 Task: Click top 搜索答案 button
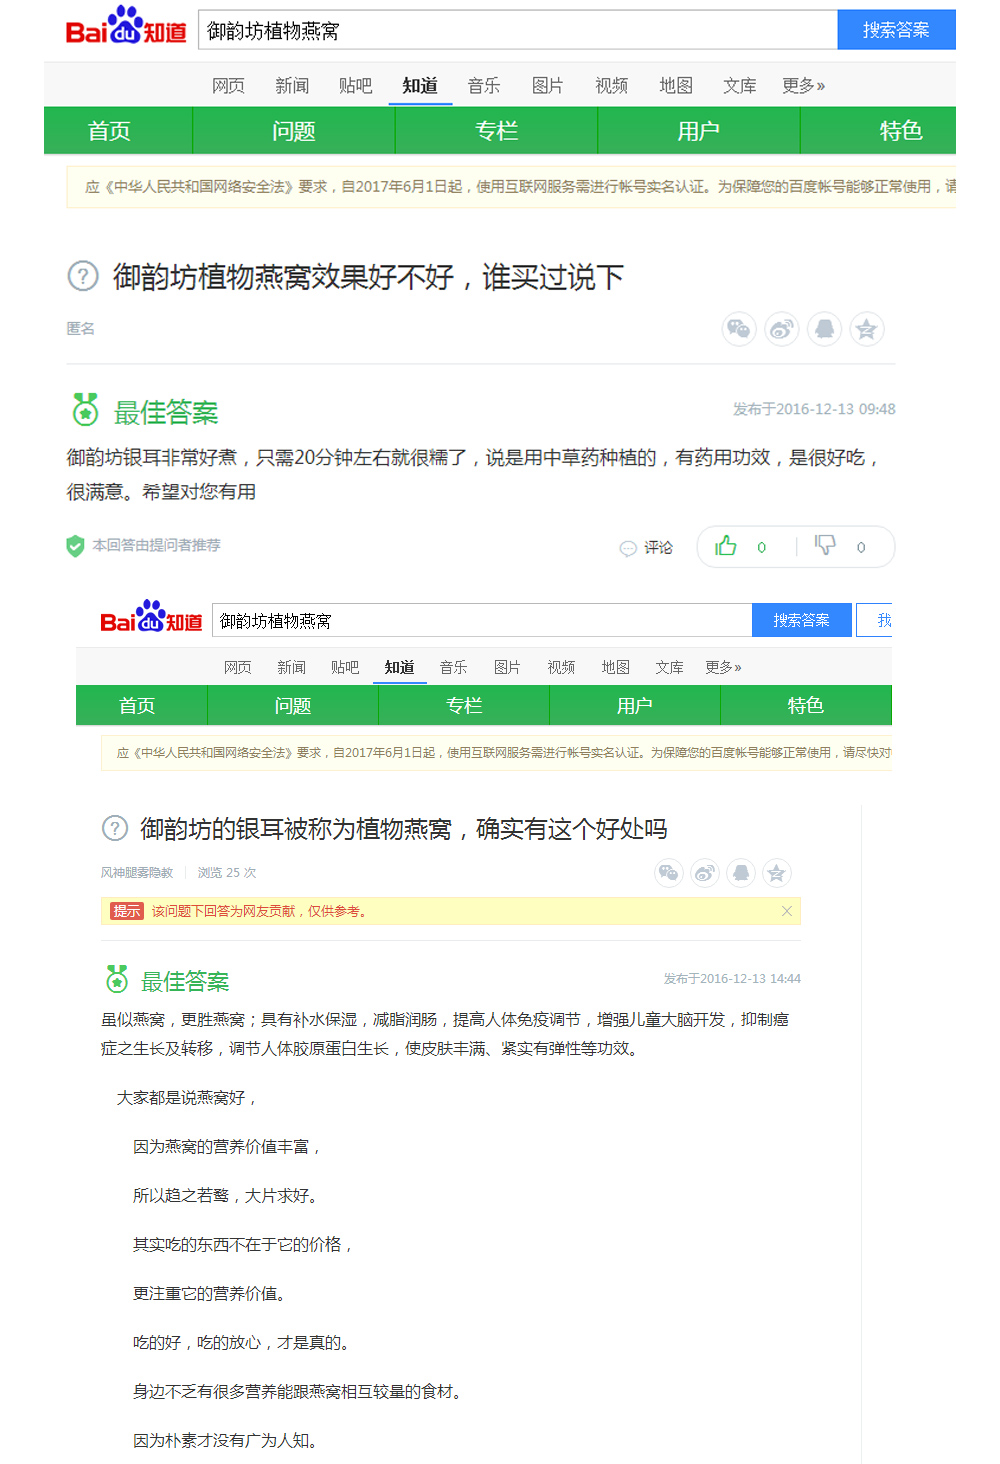896,30
